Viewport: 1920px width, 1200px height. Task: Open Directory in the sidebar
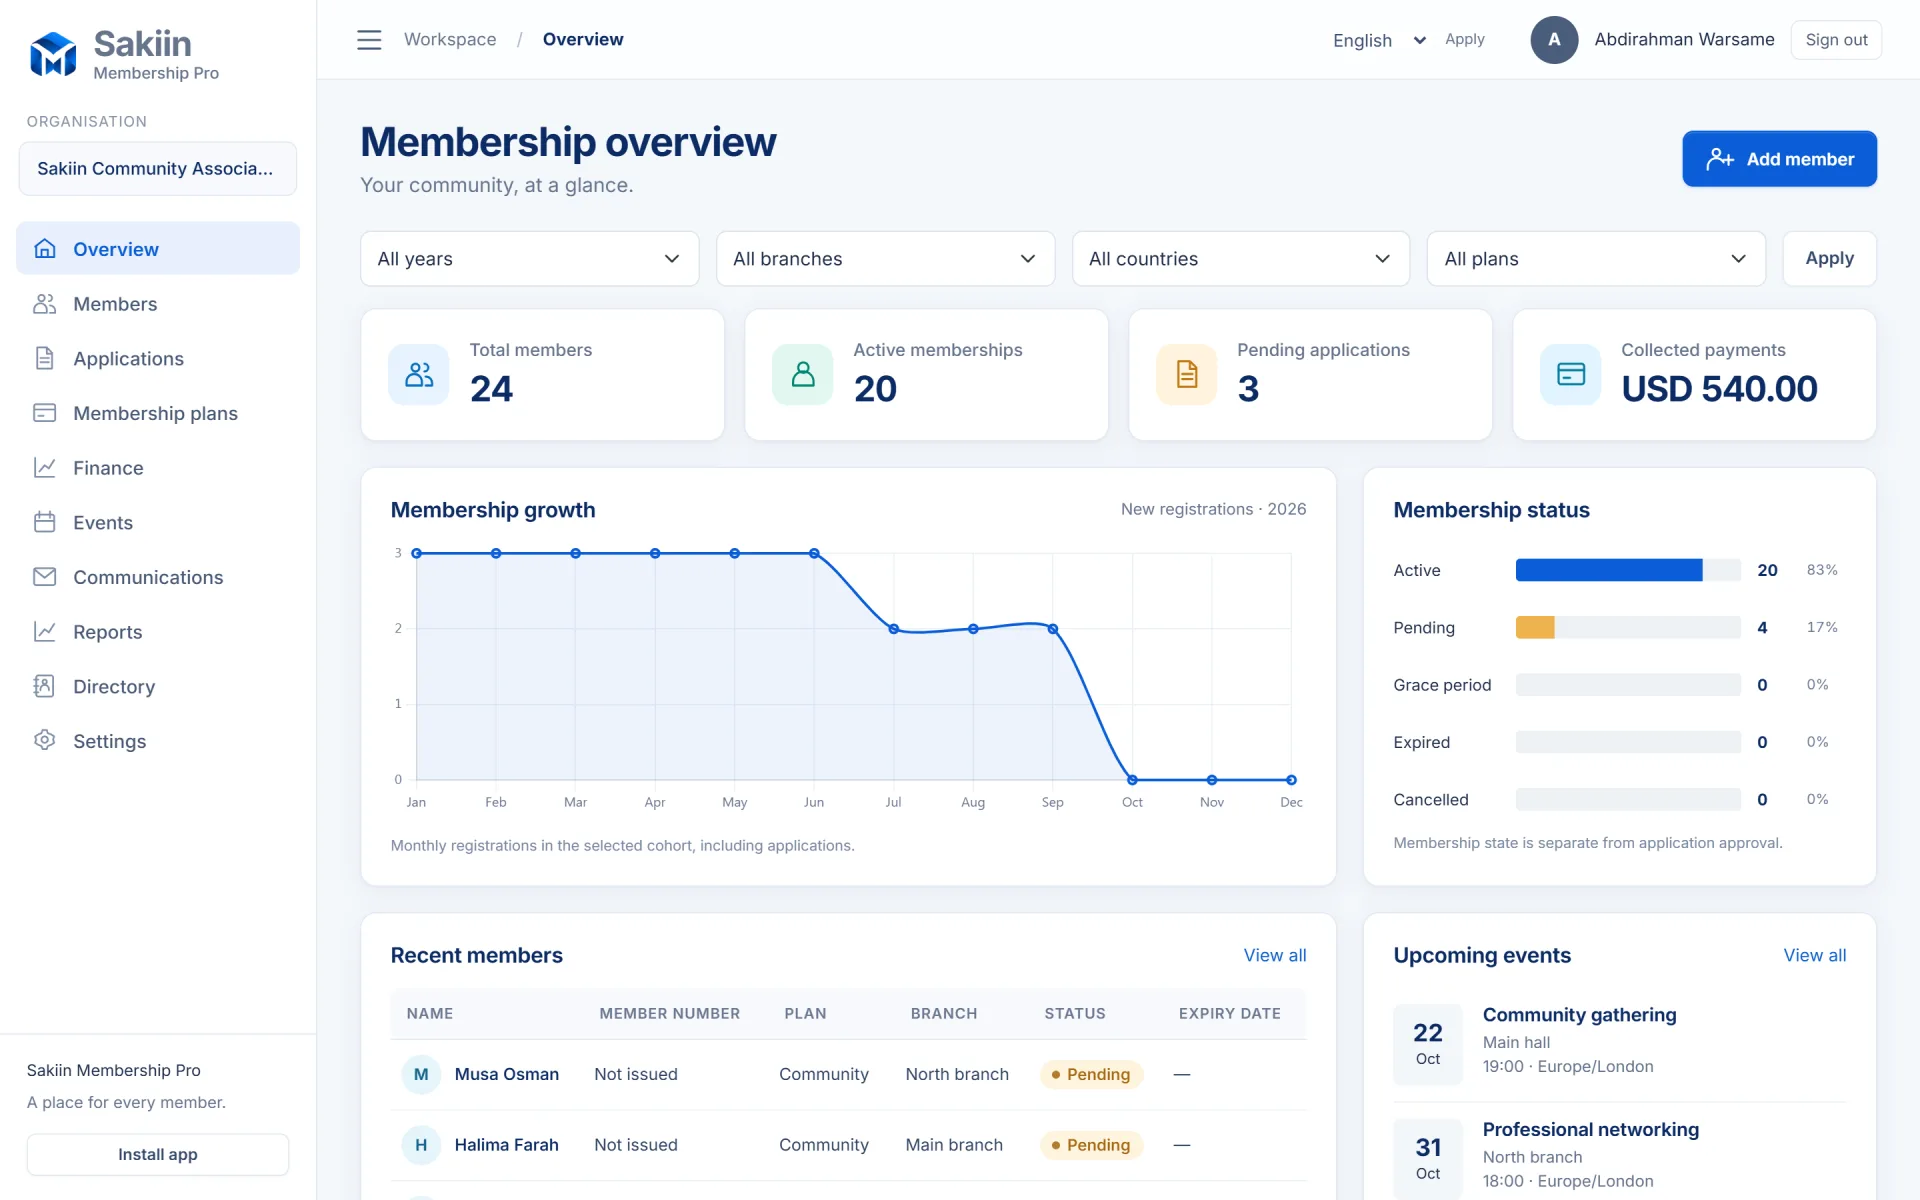158,686
